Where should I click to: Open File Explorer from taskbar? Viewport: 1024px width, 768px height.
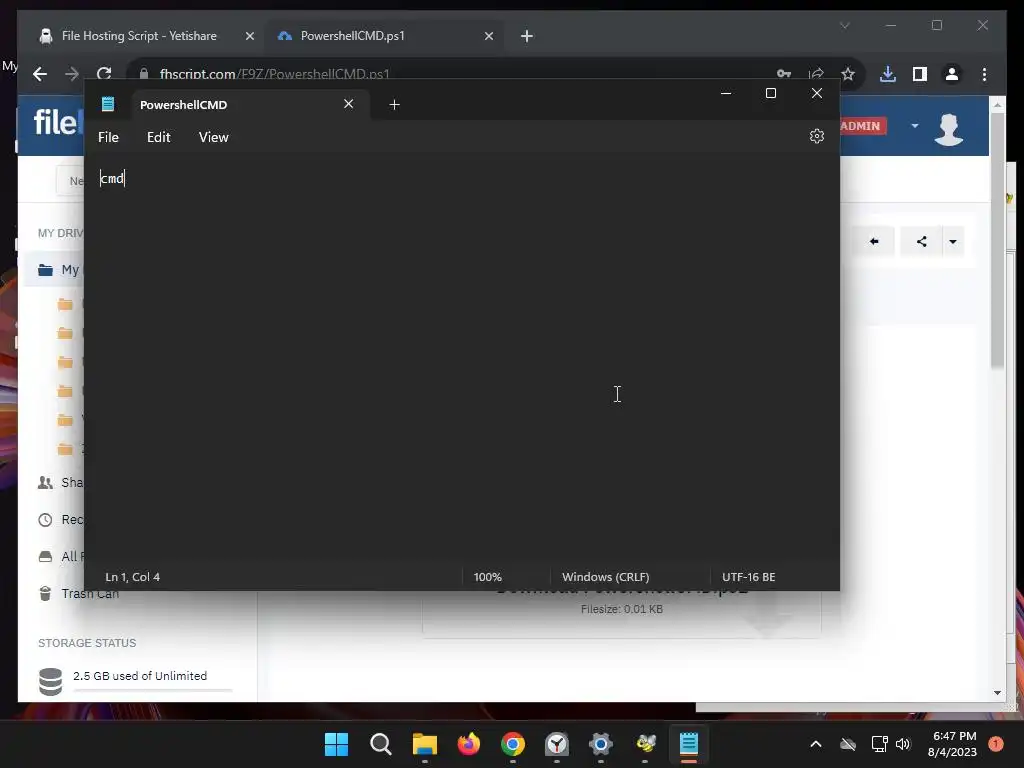click(424, 744)
